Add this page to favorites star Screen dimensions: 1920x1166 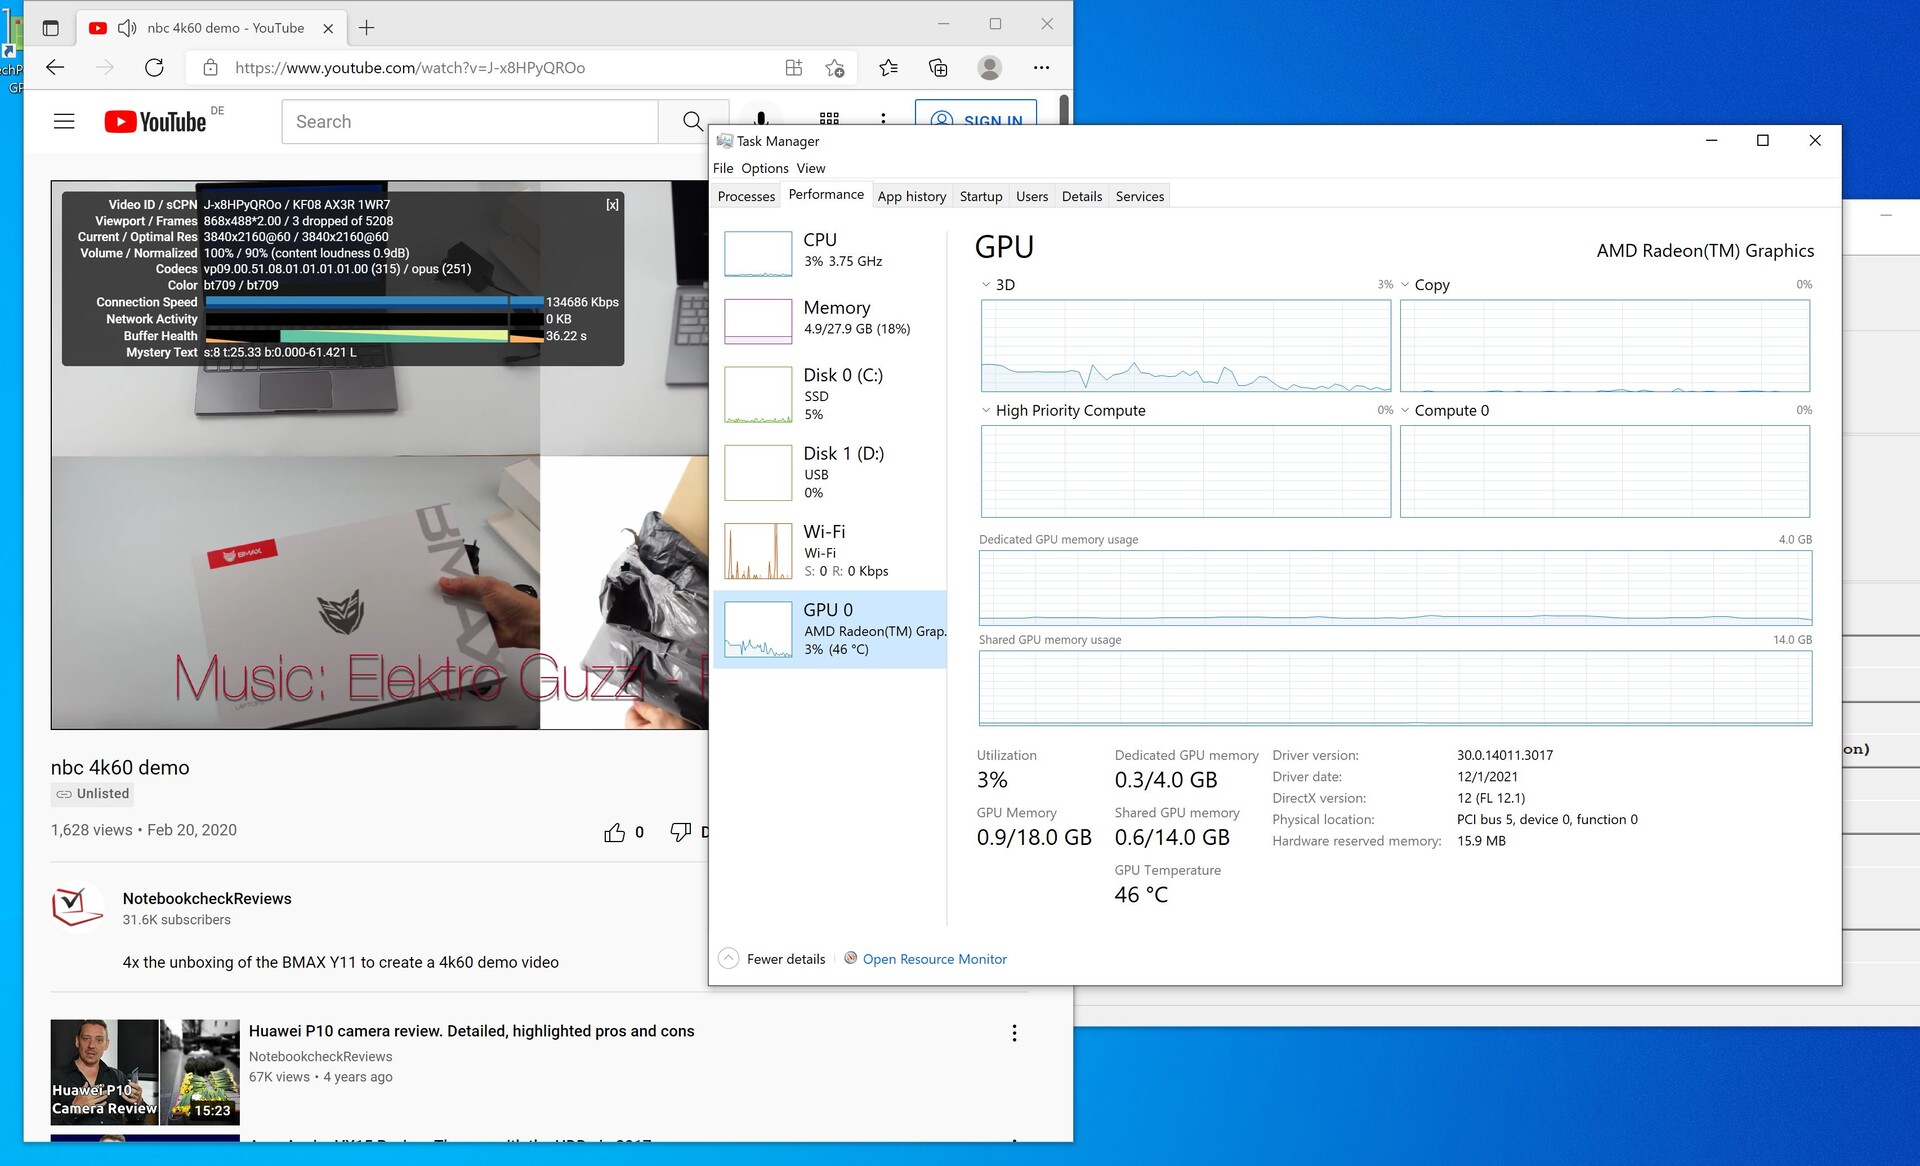(x=835, y=68)
